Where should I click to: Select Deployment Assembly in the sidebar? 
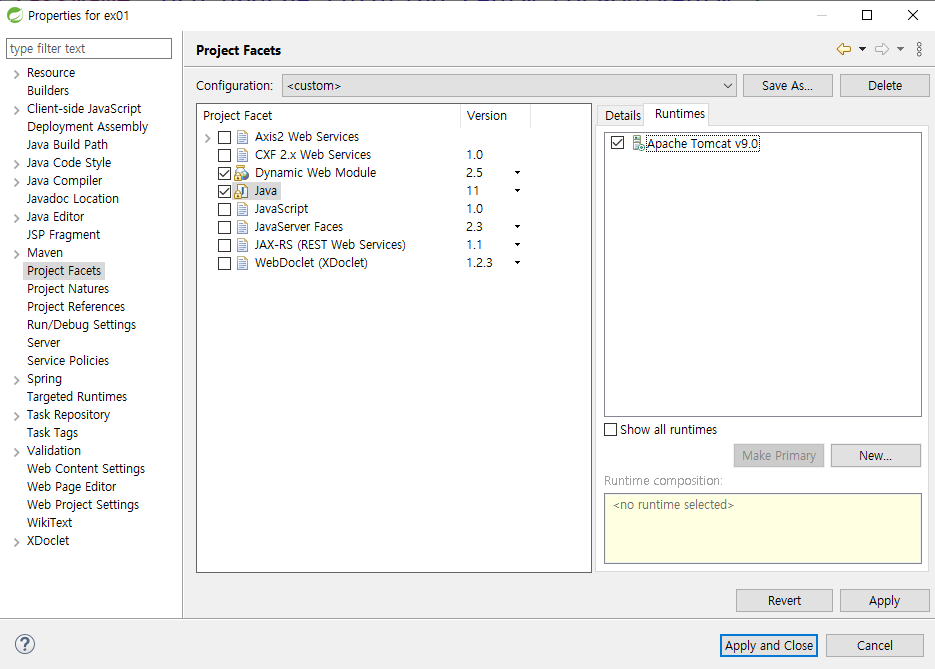tap(87, 126)
